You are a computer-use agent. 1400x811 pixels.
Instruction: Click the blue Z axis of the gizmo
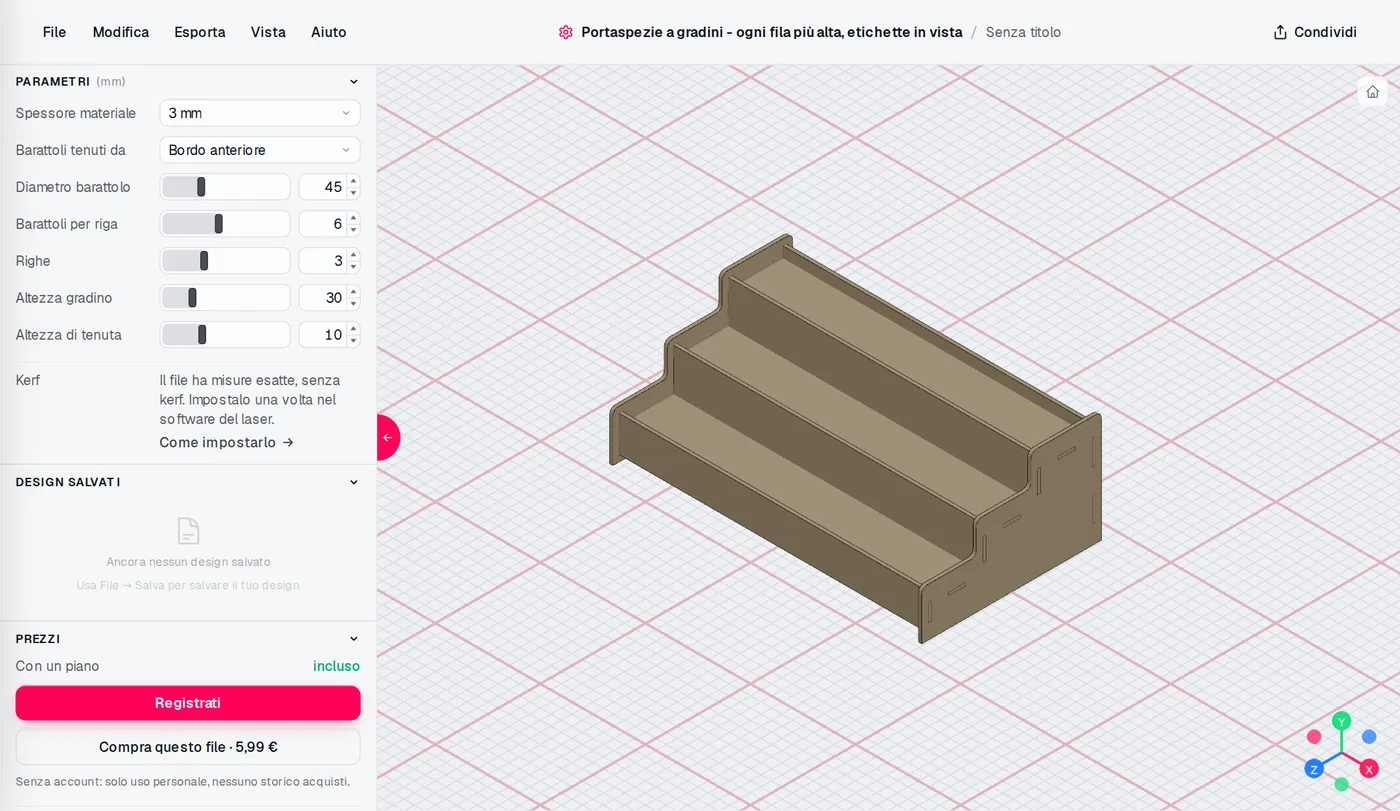pyautogui.click(x=1314, y=768)
